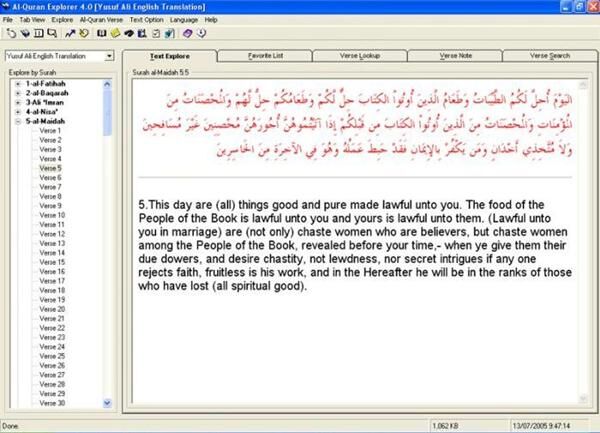Switch to the Text Explore tab
The height and width of the screenshot is (433, 600).
point(170,56)
